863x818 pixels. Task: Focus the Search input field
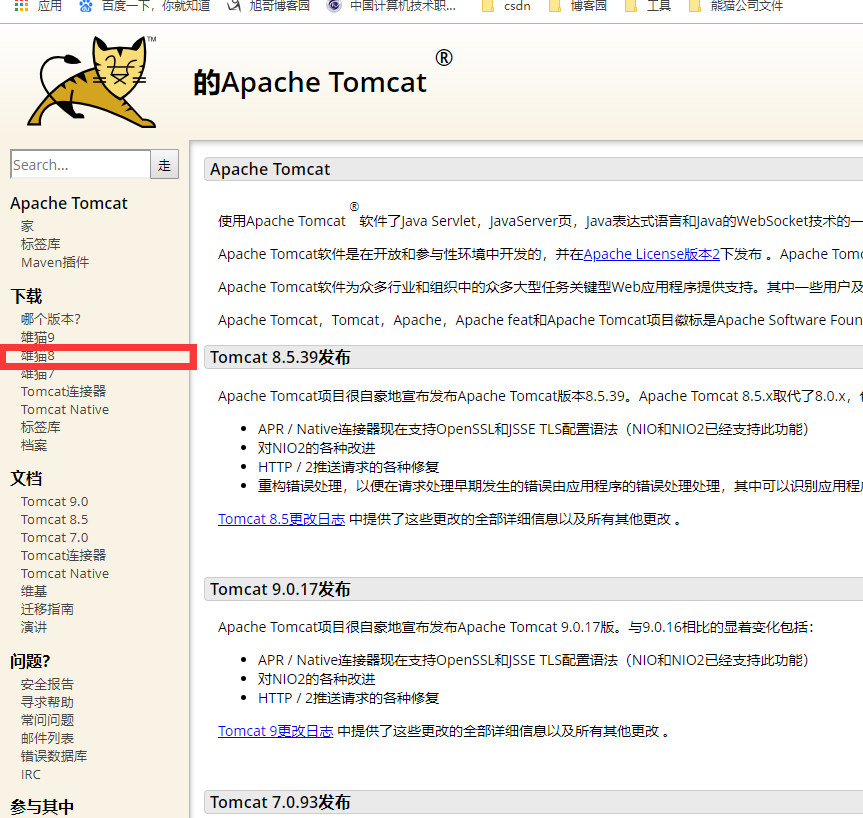(x=80, y=164)
